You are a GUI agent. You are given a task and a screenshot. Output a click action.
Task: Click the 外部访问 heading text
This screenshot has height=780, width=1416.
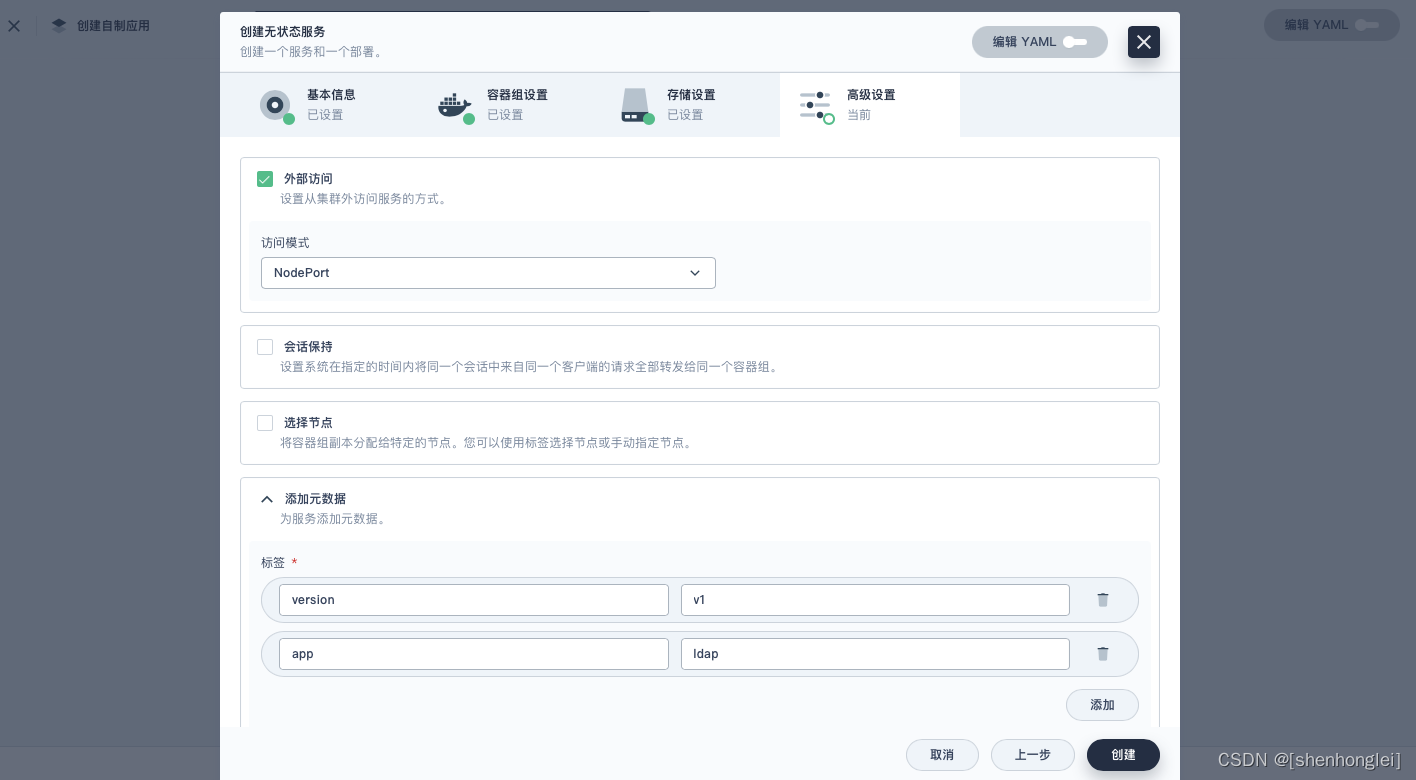(308, 179)
